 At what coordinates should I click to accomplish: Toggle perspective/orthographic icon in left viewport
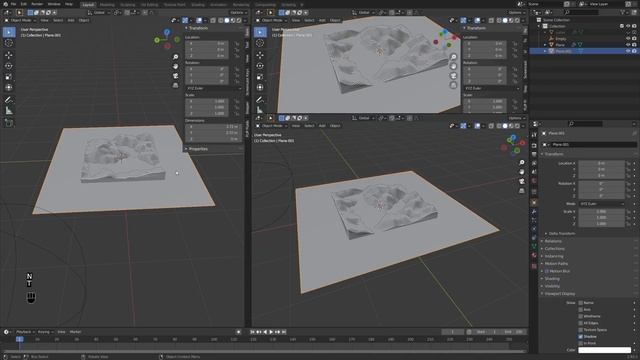click(x=176, y=85)
